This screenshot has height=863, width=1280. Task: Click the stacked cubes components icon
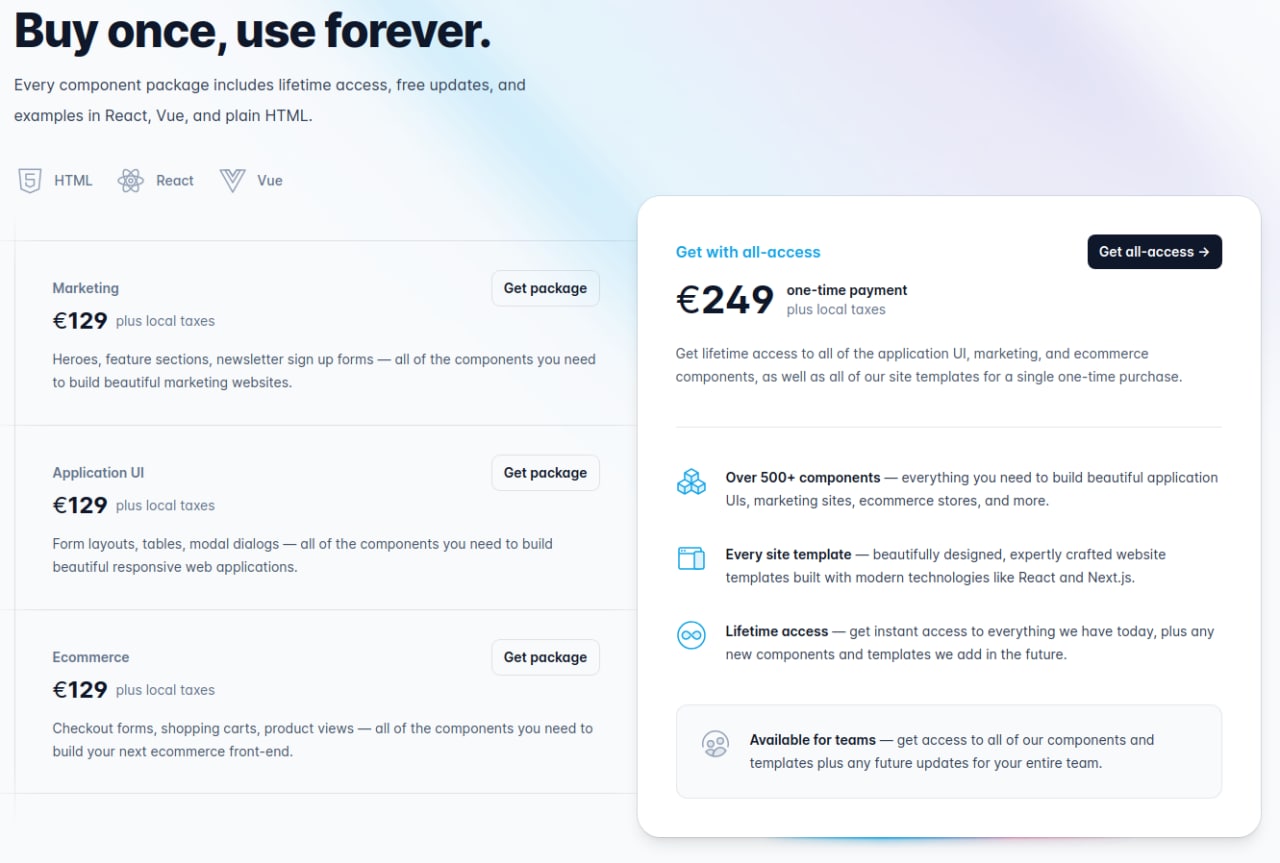691,482
